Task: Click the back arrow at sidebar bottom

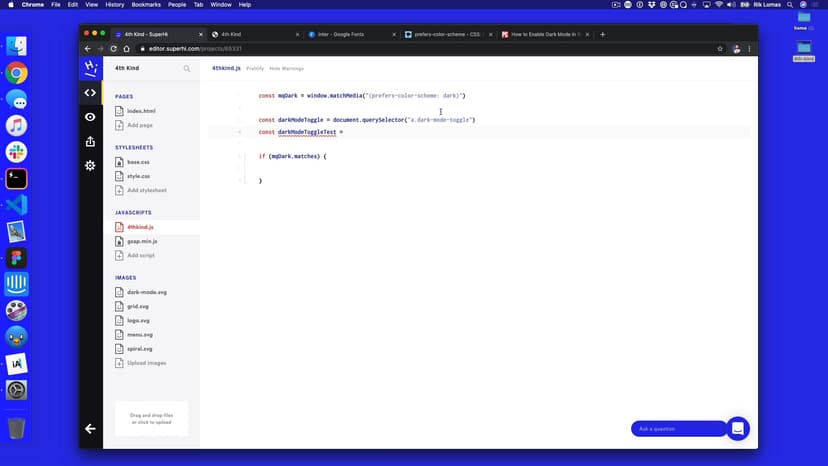Action: click(90, 428)
